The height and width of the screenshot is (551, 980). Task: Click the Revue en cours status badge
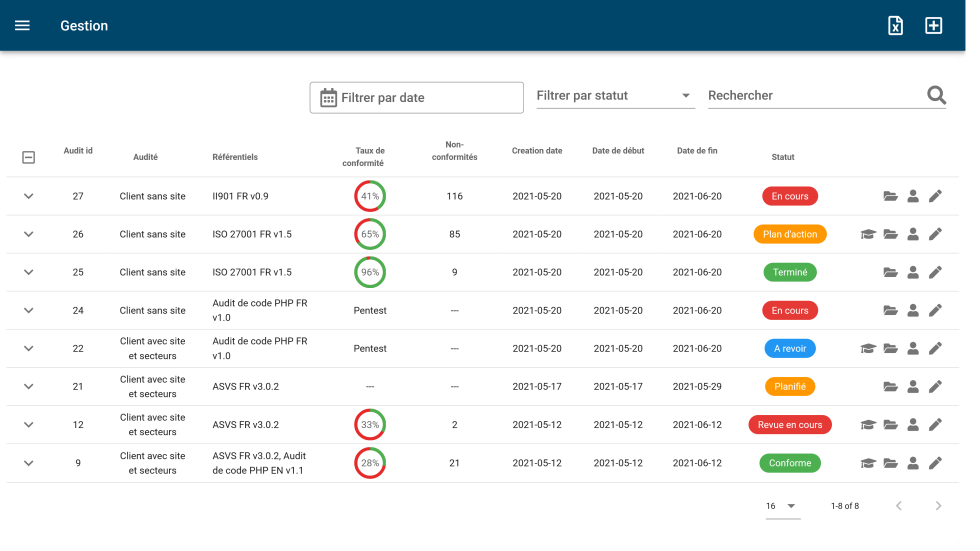point(789,425)
